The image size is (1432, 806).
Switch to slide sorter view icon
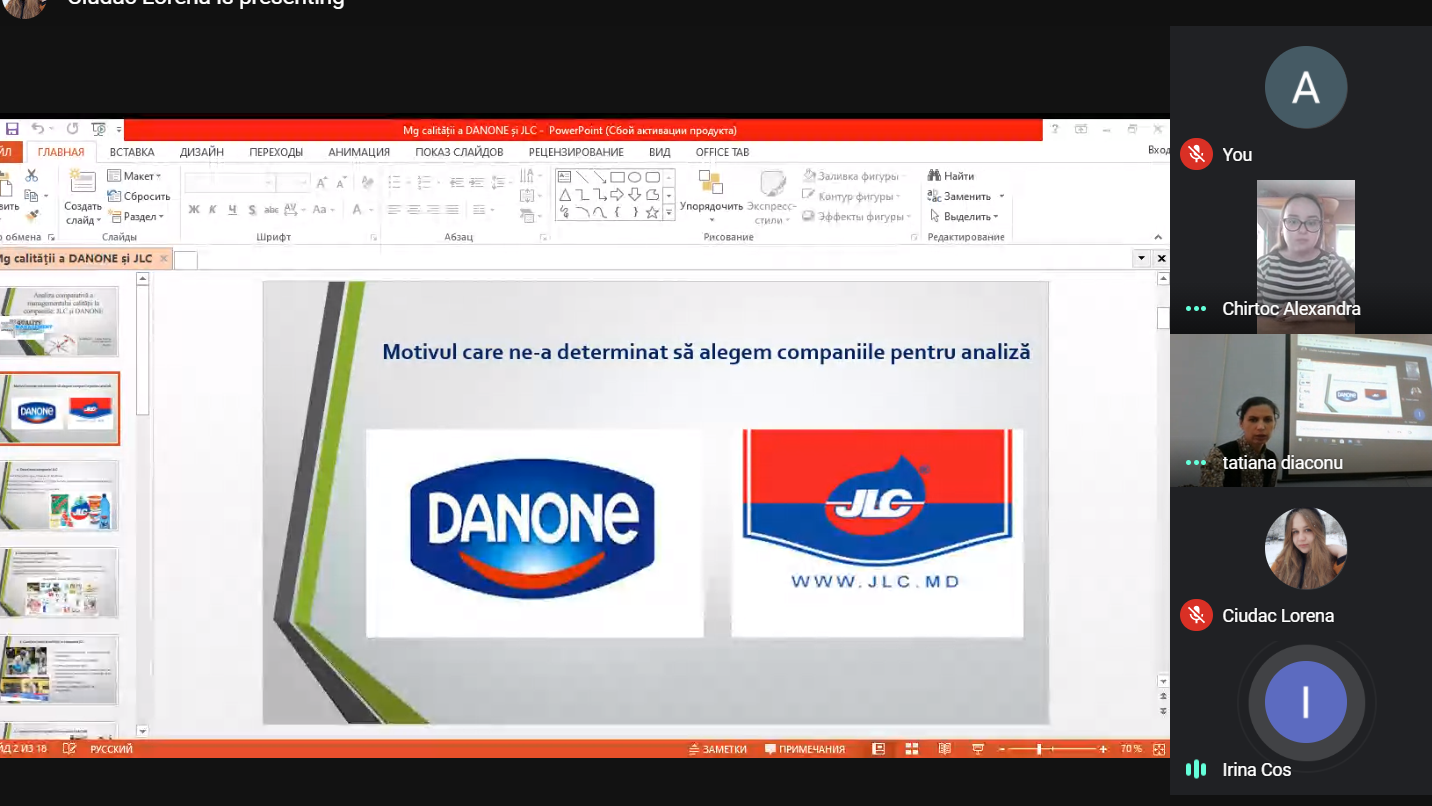912,749
